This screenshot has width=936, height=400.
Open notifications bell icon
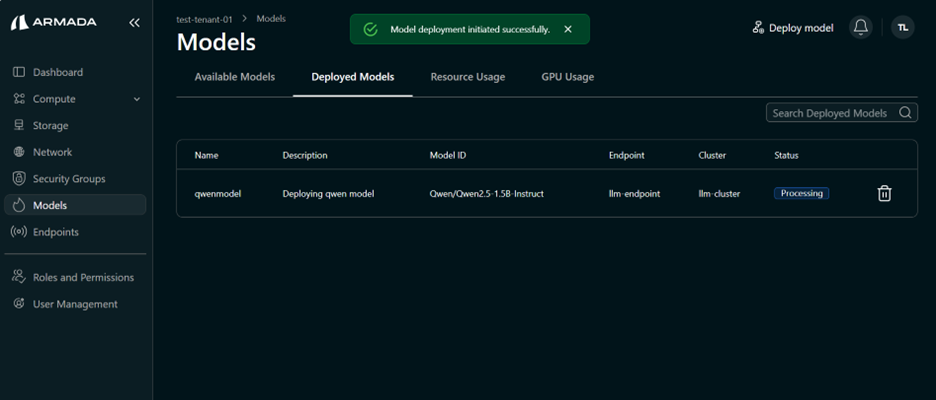click(860, 28)
